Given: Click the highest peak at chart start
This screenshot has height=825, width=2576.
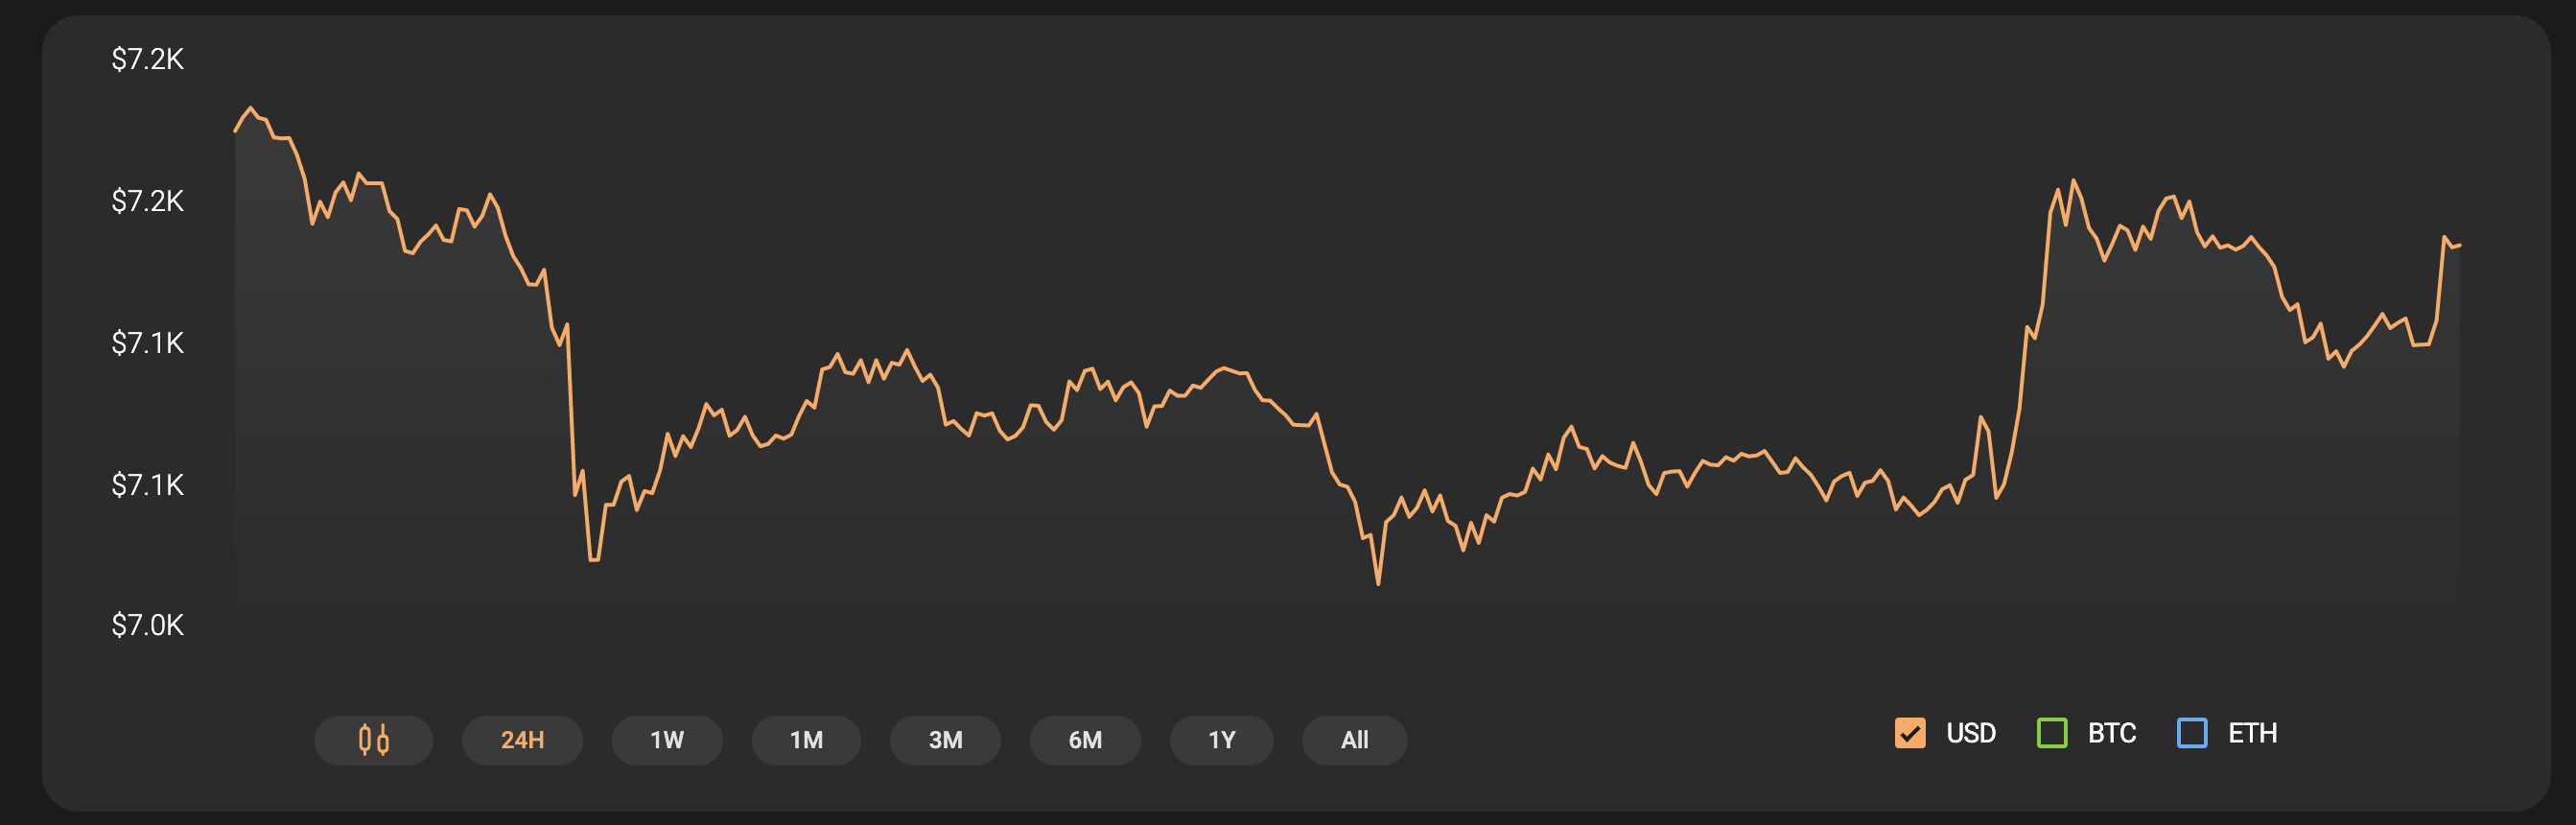Looking at the screenshot, I should [250, 108].
